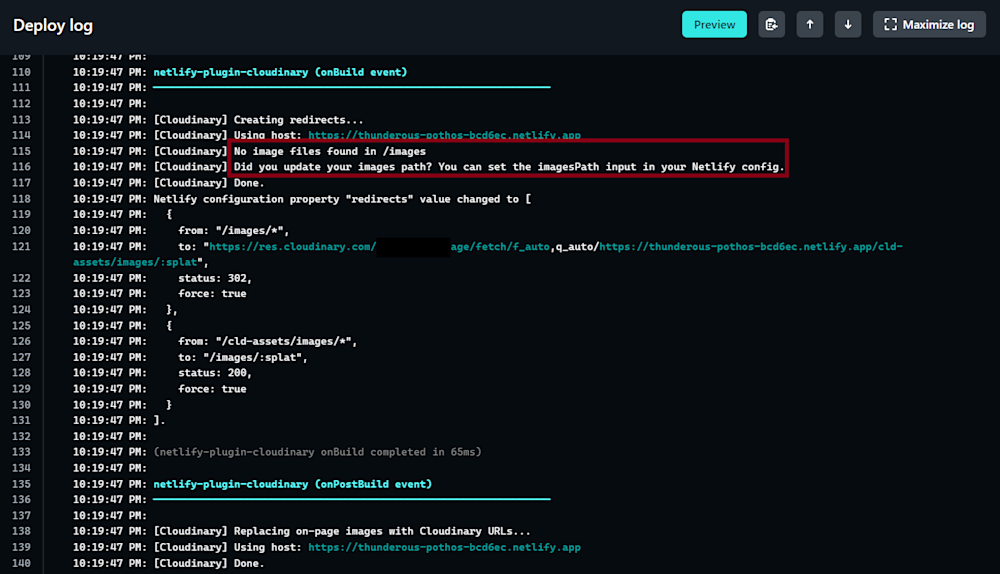The width and height of the screenshot is (1000, 574).
Task: Click the 'status: 302' log entry
Action: pyautogui.click(x=215, y=278)
